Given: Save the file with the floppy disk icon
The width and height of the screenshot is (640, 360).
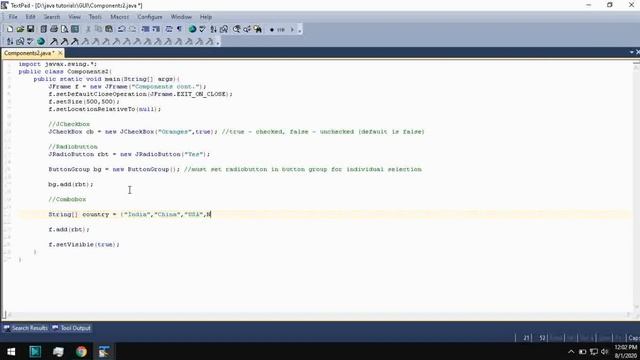Looking at the screenshot, I should pyautogui.click(x=31, y=29).
